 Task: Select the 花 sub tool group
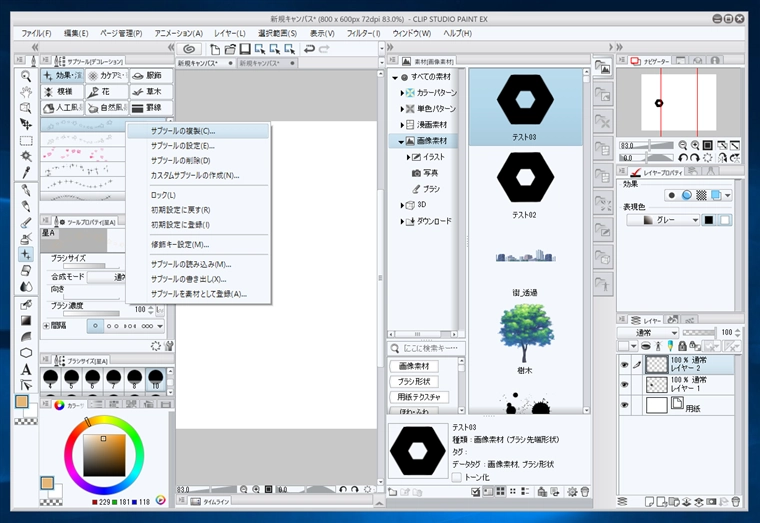107,92
